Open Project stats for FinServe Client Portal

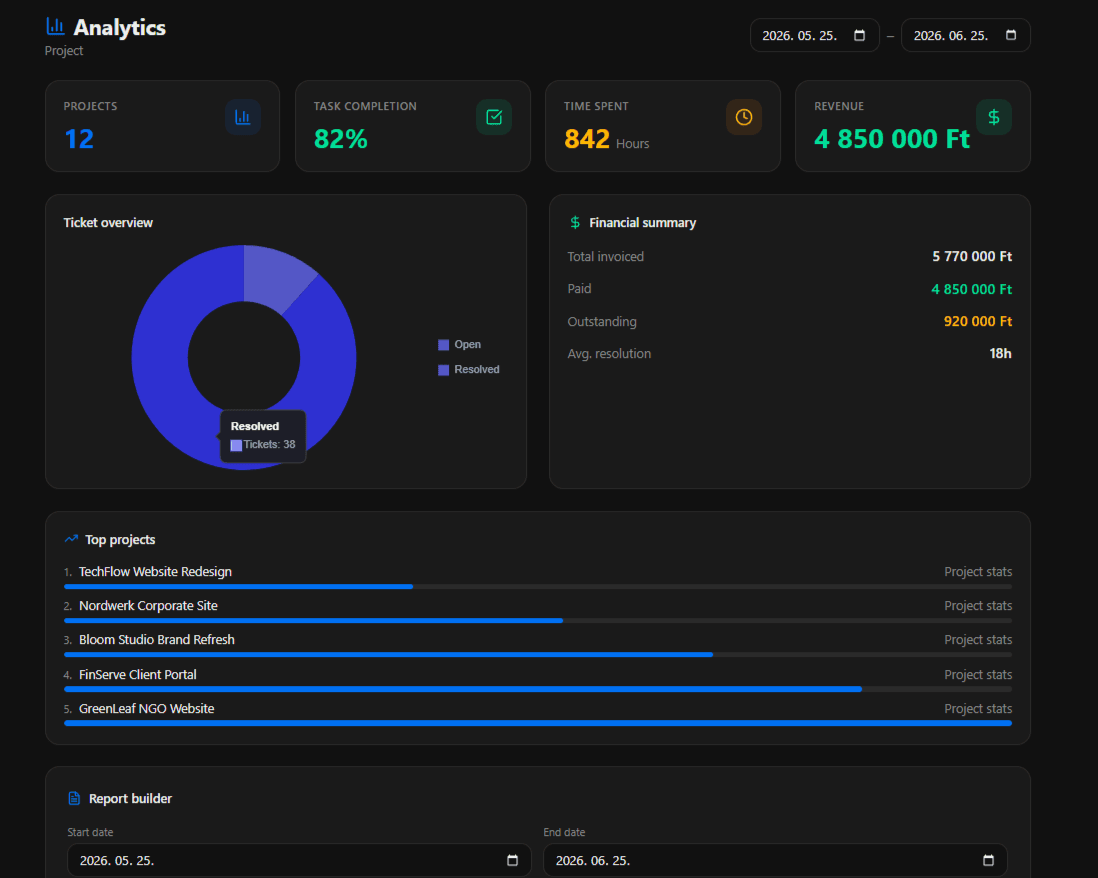[978, 674]
